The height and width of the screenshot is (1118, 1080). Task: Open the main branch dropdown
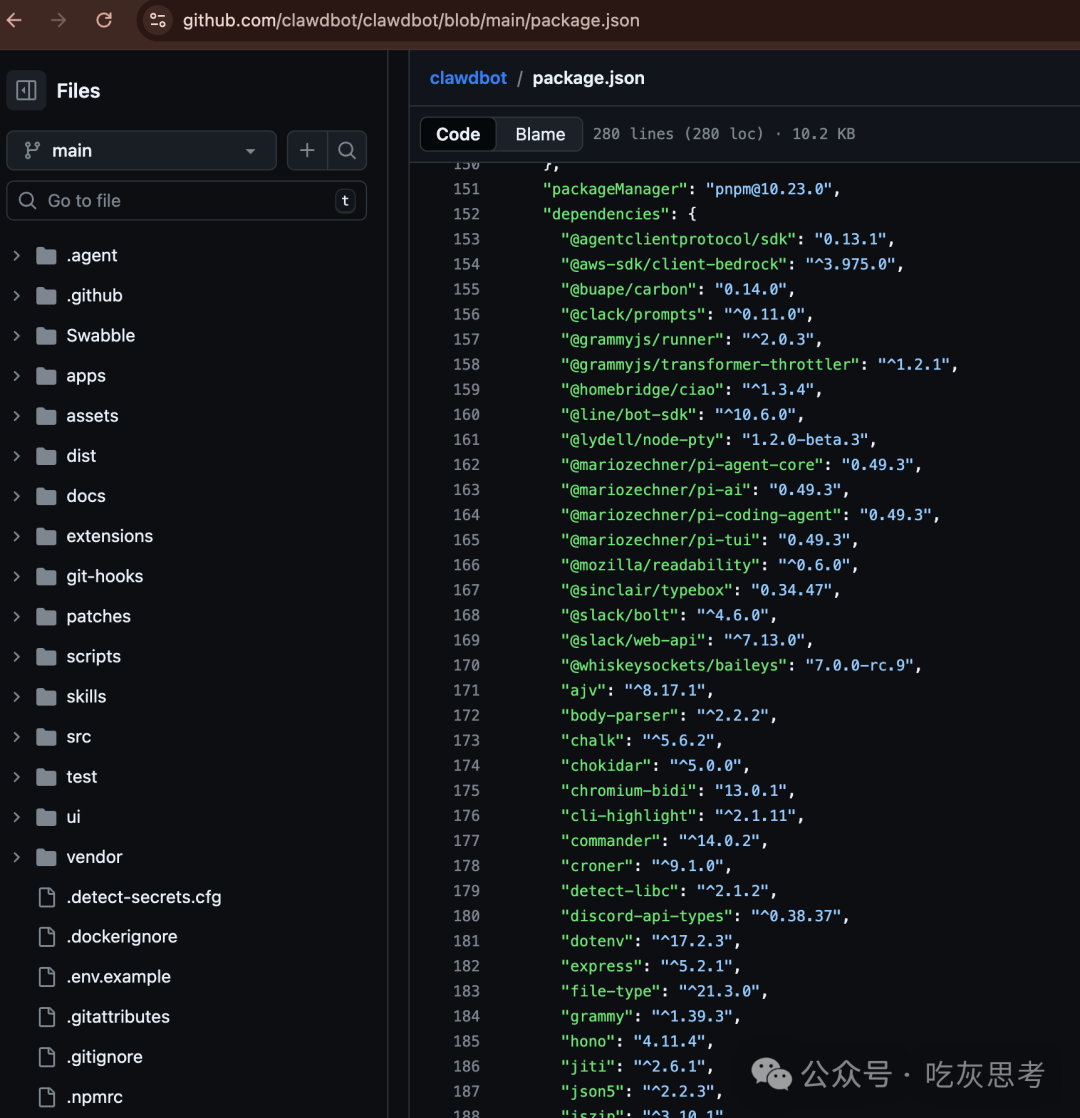click(141, 150)
